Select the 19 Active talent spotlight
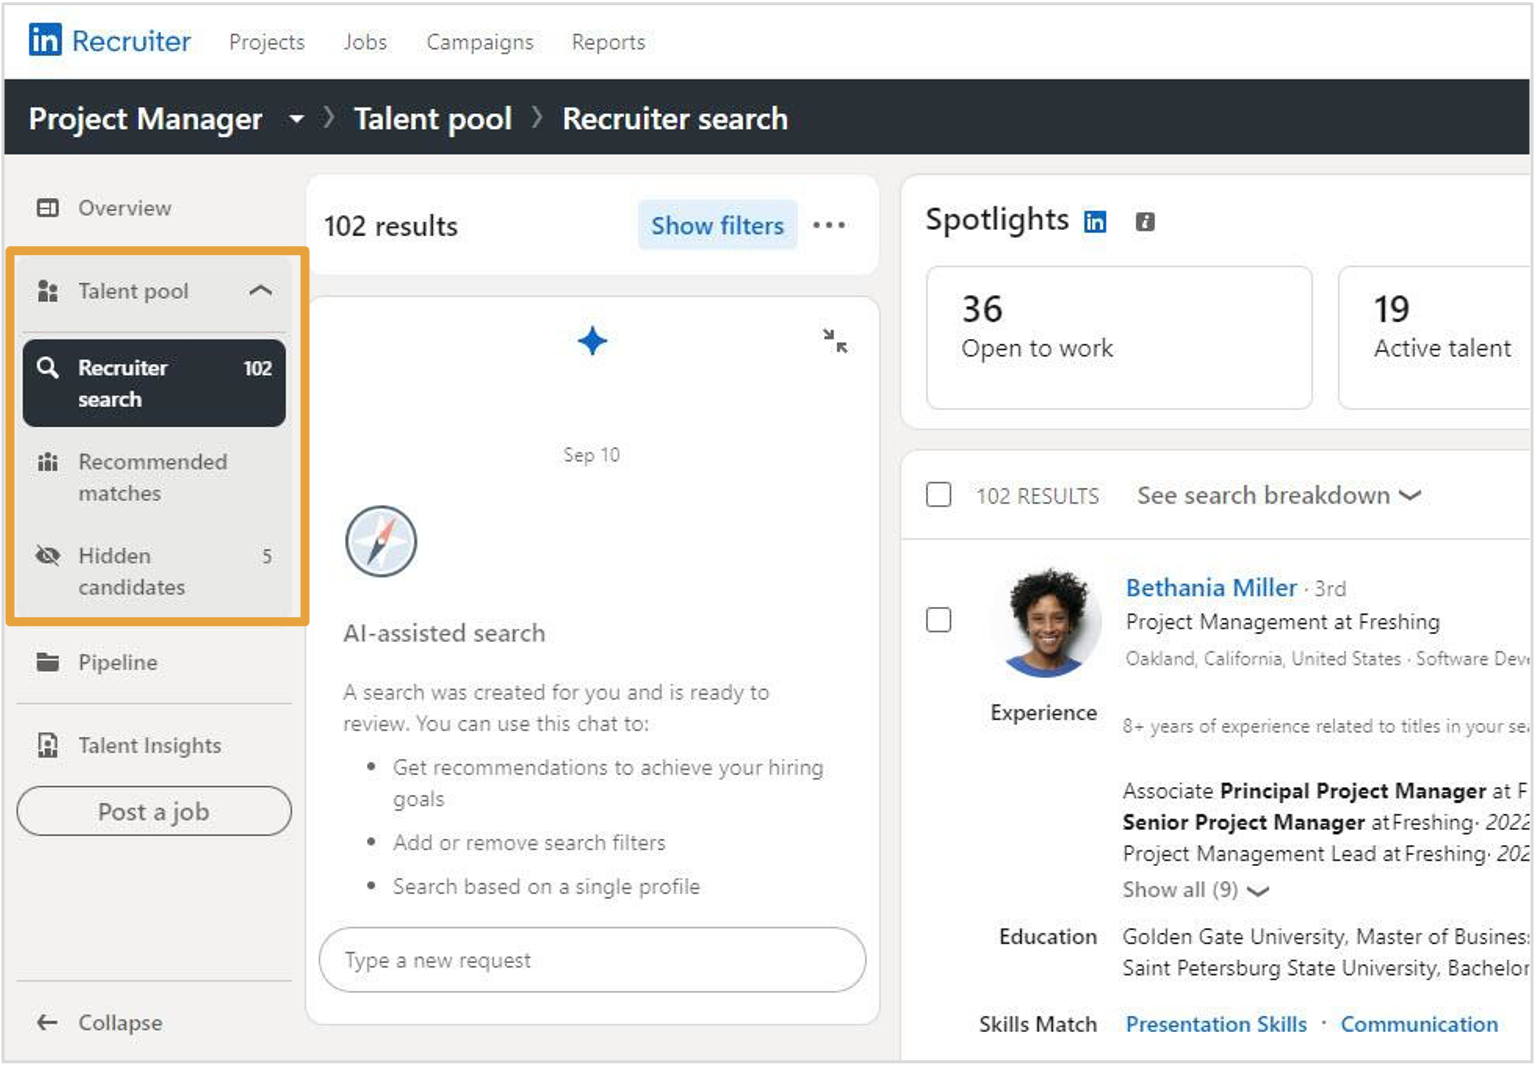This screenshot has height=1067, width=1540. point(1435,337)
